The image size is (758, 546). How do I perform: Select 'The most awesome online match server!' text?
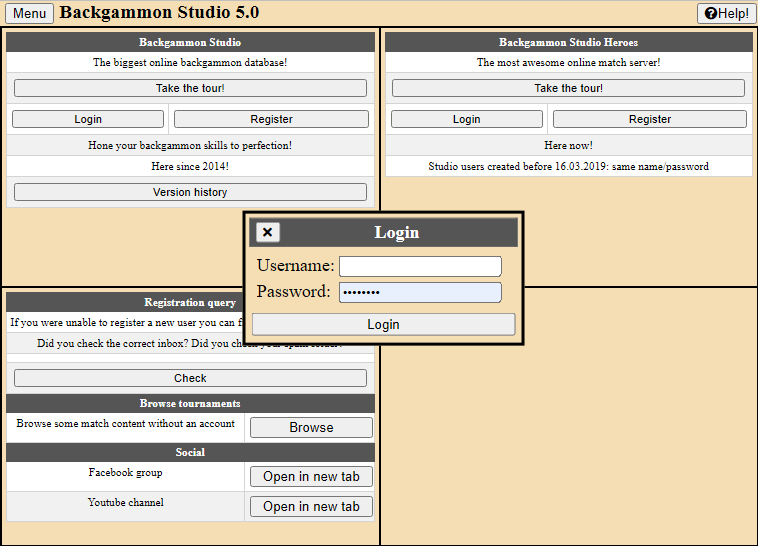pos(568,62)
